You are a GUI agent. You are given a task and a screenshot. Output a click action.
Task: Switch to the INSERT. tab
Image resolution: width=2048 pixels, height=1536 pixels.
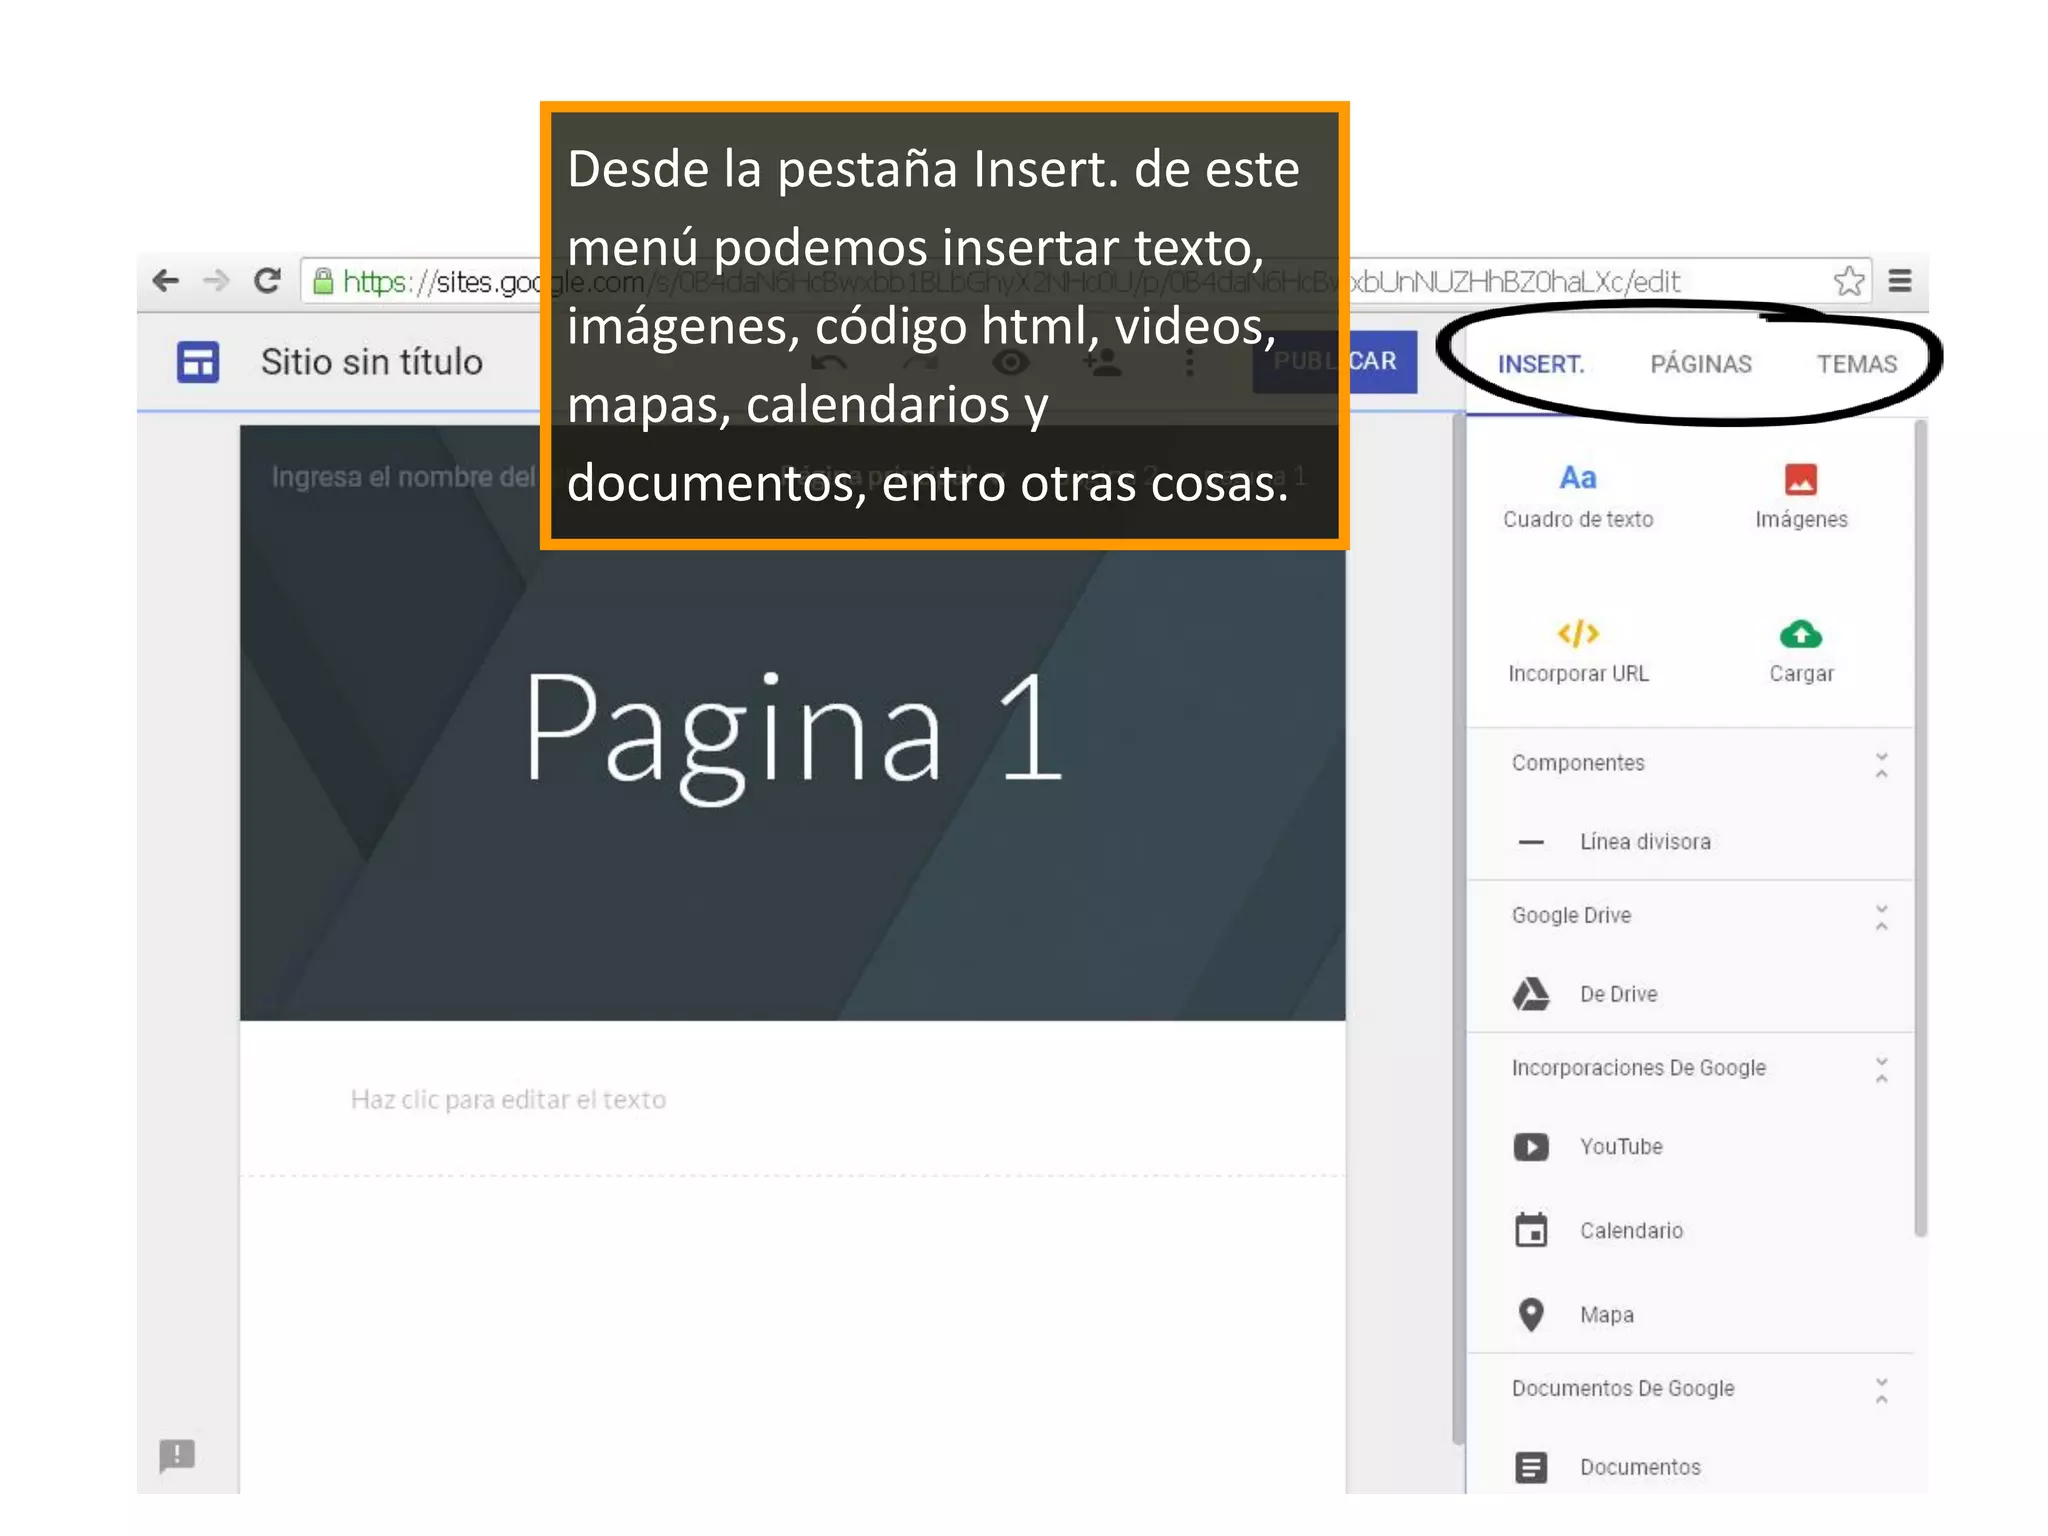coord(1541,364)
